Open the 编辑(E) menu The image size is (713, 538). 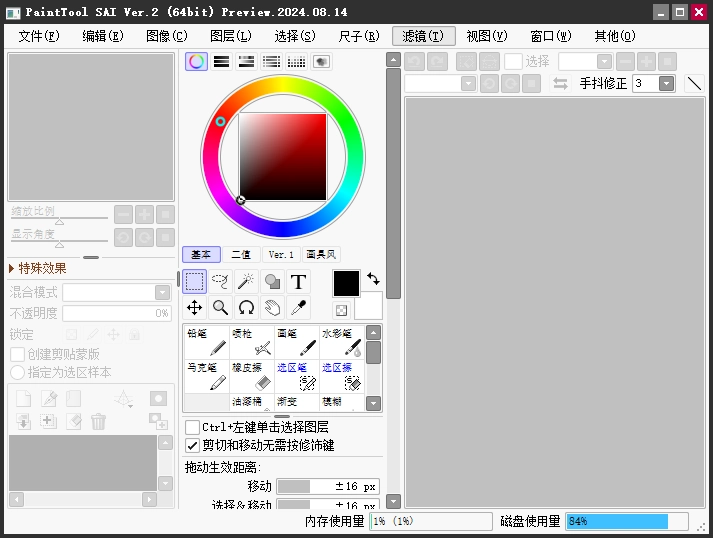point(103,36)
